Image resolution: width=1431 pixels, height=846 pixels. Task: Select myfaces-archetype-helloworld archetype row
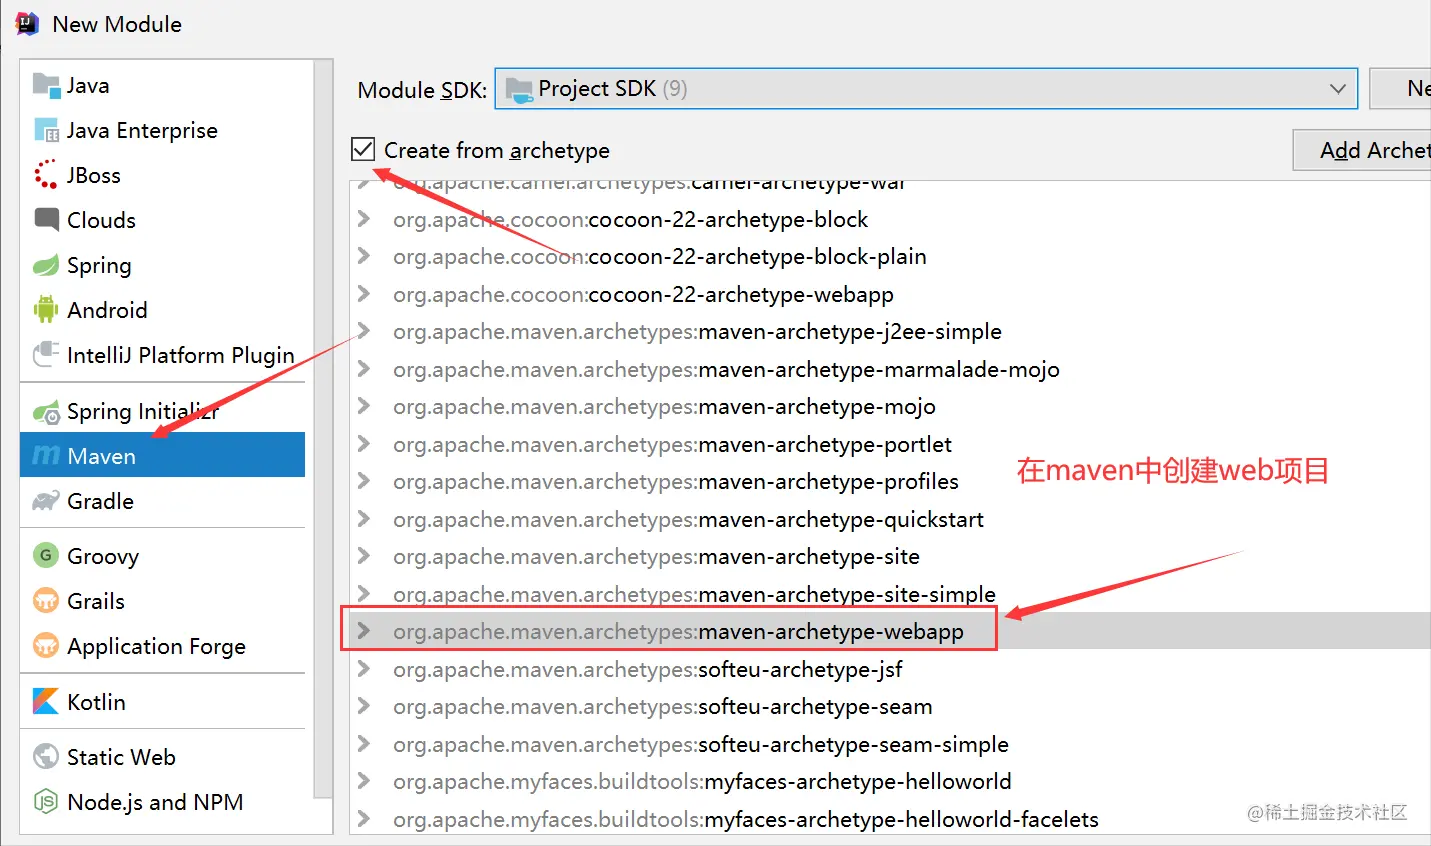[x=890, y=781]
